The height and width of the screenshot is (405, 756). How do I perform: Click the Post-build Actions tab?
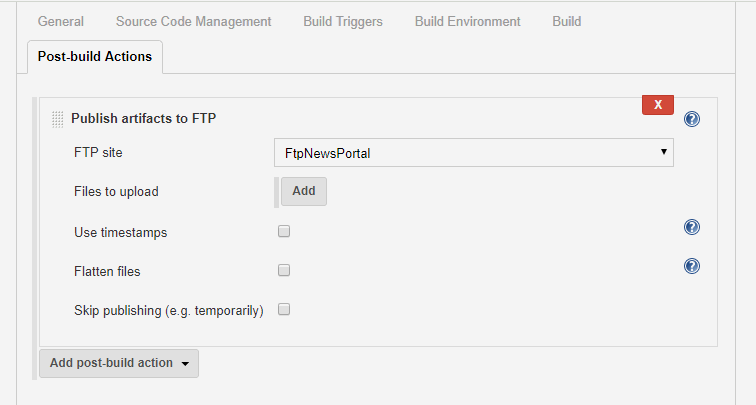pyautogui.click(x=95, y=57)
